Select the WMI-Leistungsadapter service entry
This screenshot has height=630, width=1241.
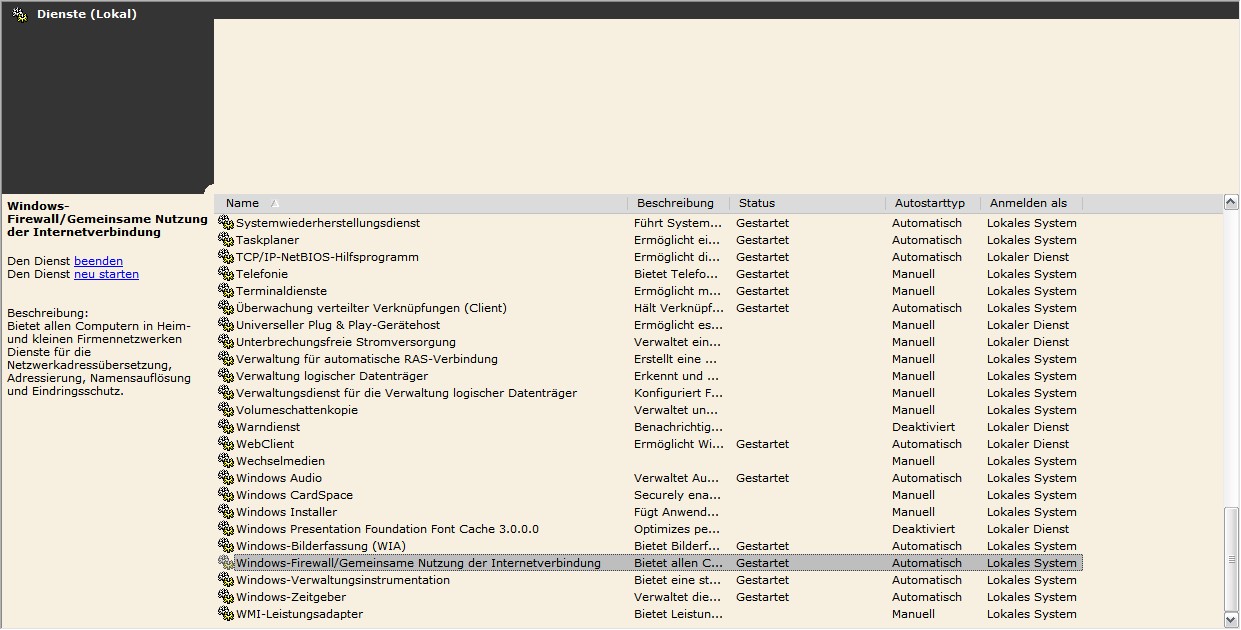point(299,614)
